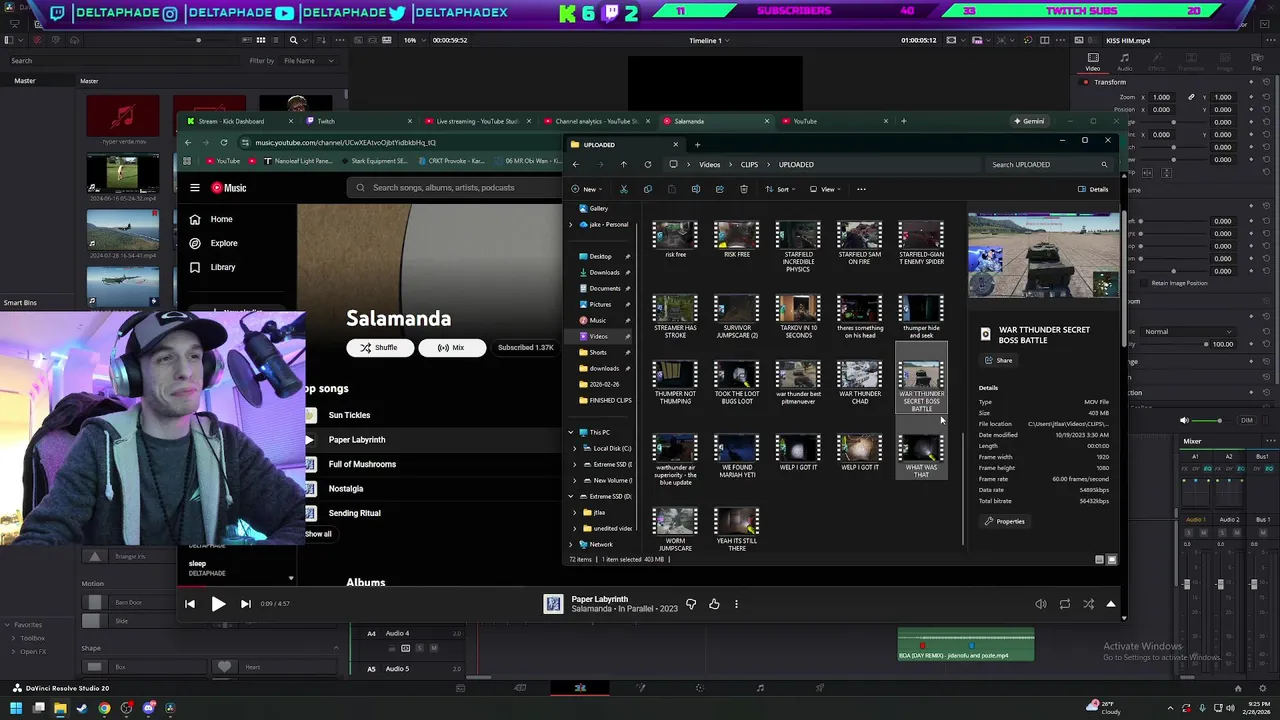This screenshot has height=720, width=1280.
Task: Click the Copy icon in File Explorer toolbar
Action: 647,189
